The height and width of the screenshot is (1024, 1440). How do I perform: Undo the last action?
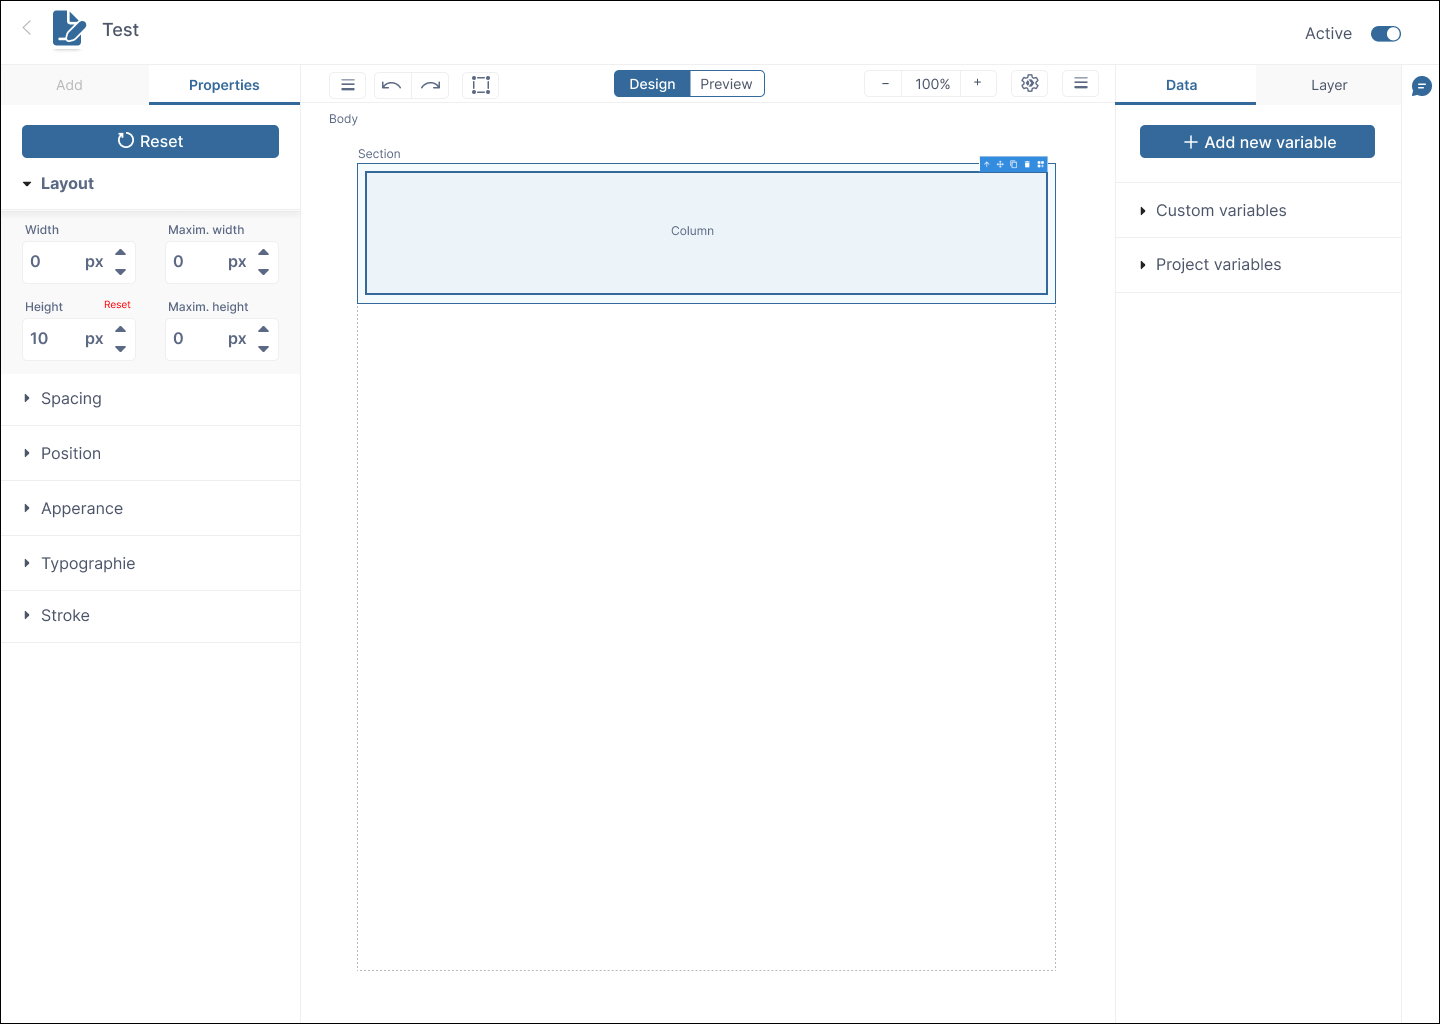click(x=392, y=85)
